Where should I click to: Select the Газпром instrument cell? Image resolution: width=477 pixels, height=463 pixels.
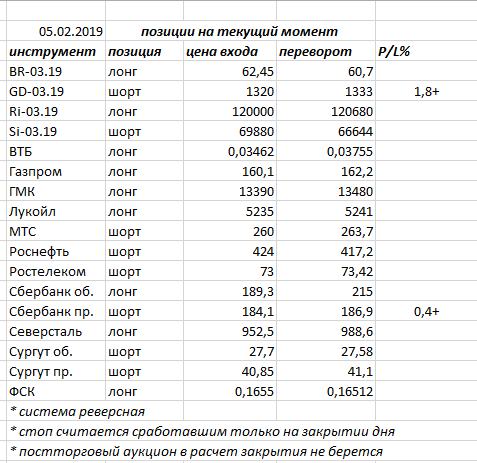(x=56, y=171)
